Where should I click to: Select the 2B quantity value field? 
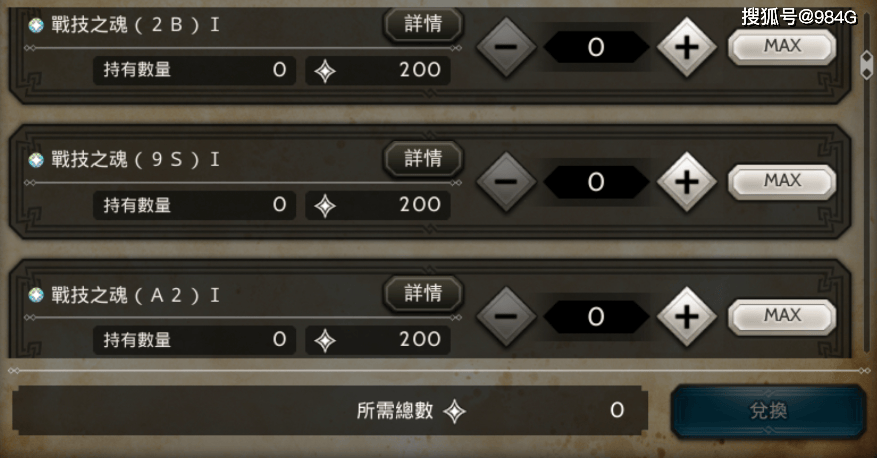pos(596,47)
